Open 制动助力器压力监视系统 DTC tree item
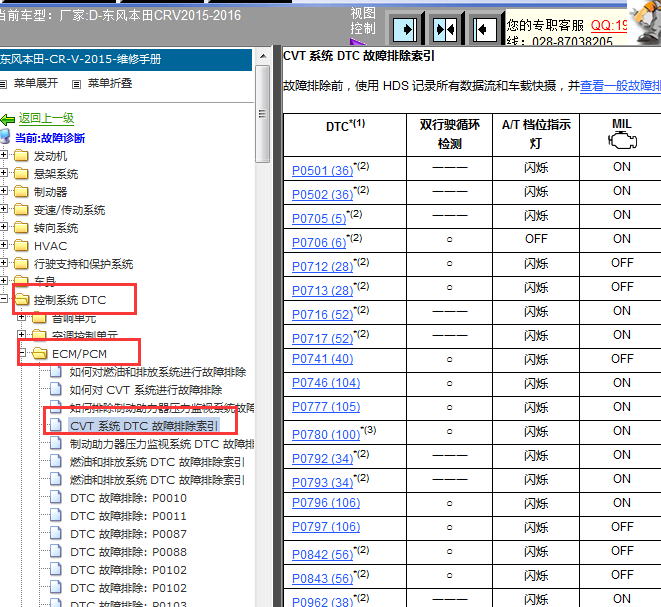This screenshot has height=607, width=661. pos(162,444)
